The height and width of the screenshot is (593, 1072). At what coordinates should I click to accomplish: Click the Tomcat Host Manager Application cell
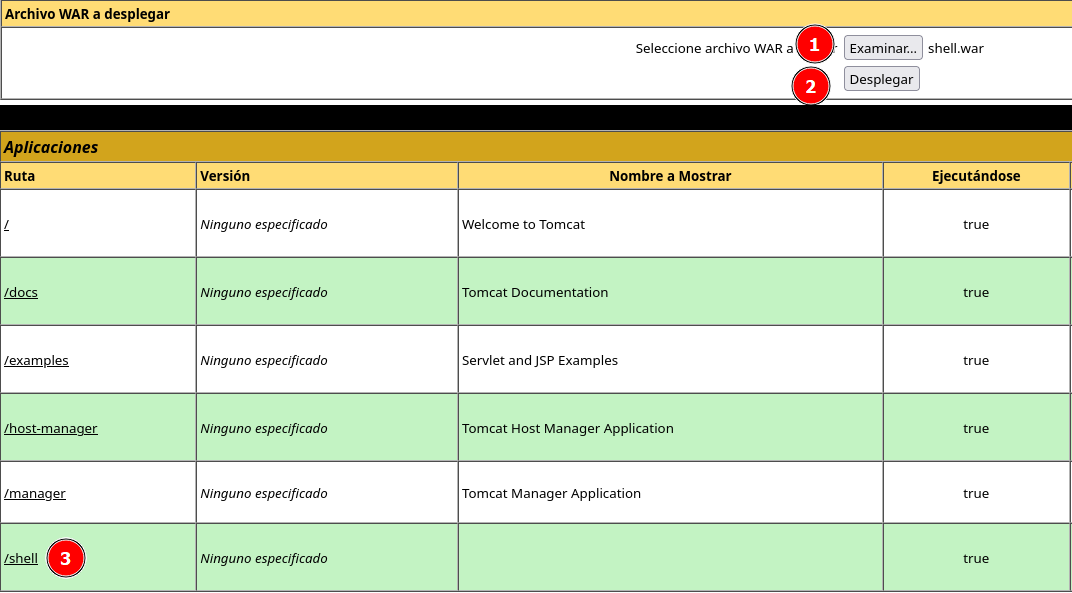[568, 428]
